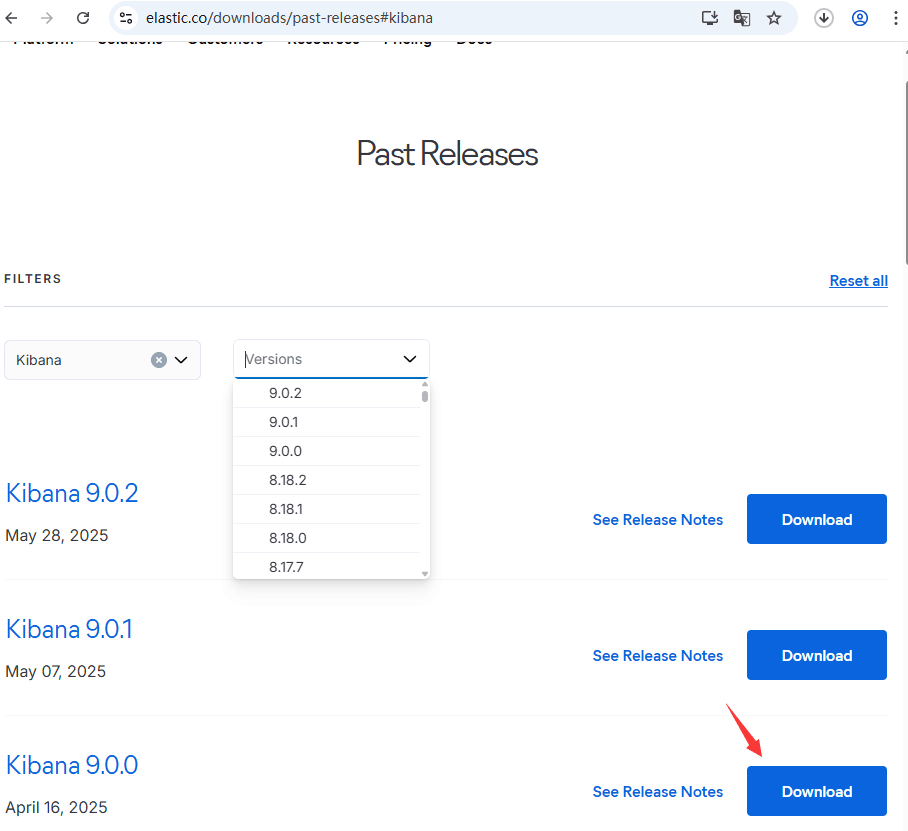Click the address bar URL text
The width and height of the screenshot is (908, 831).
(289, 18)
